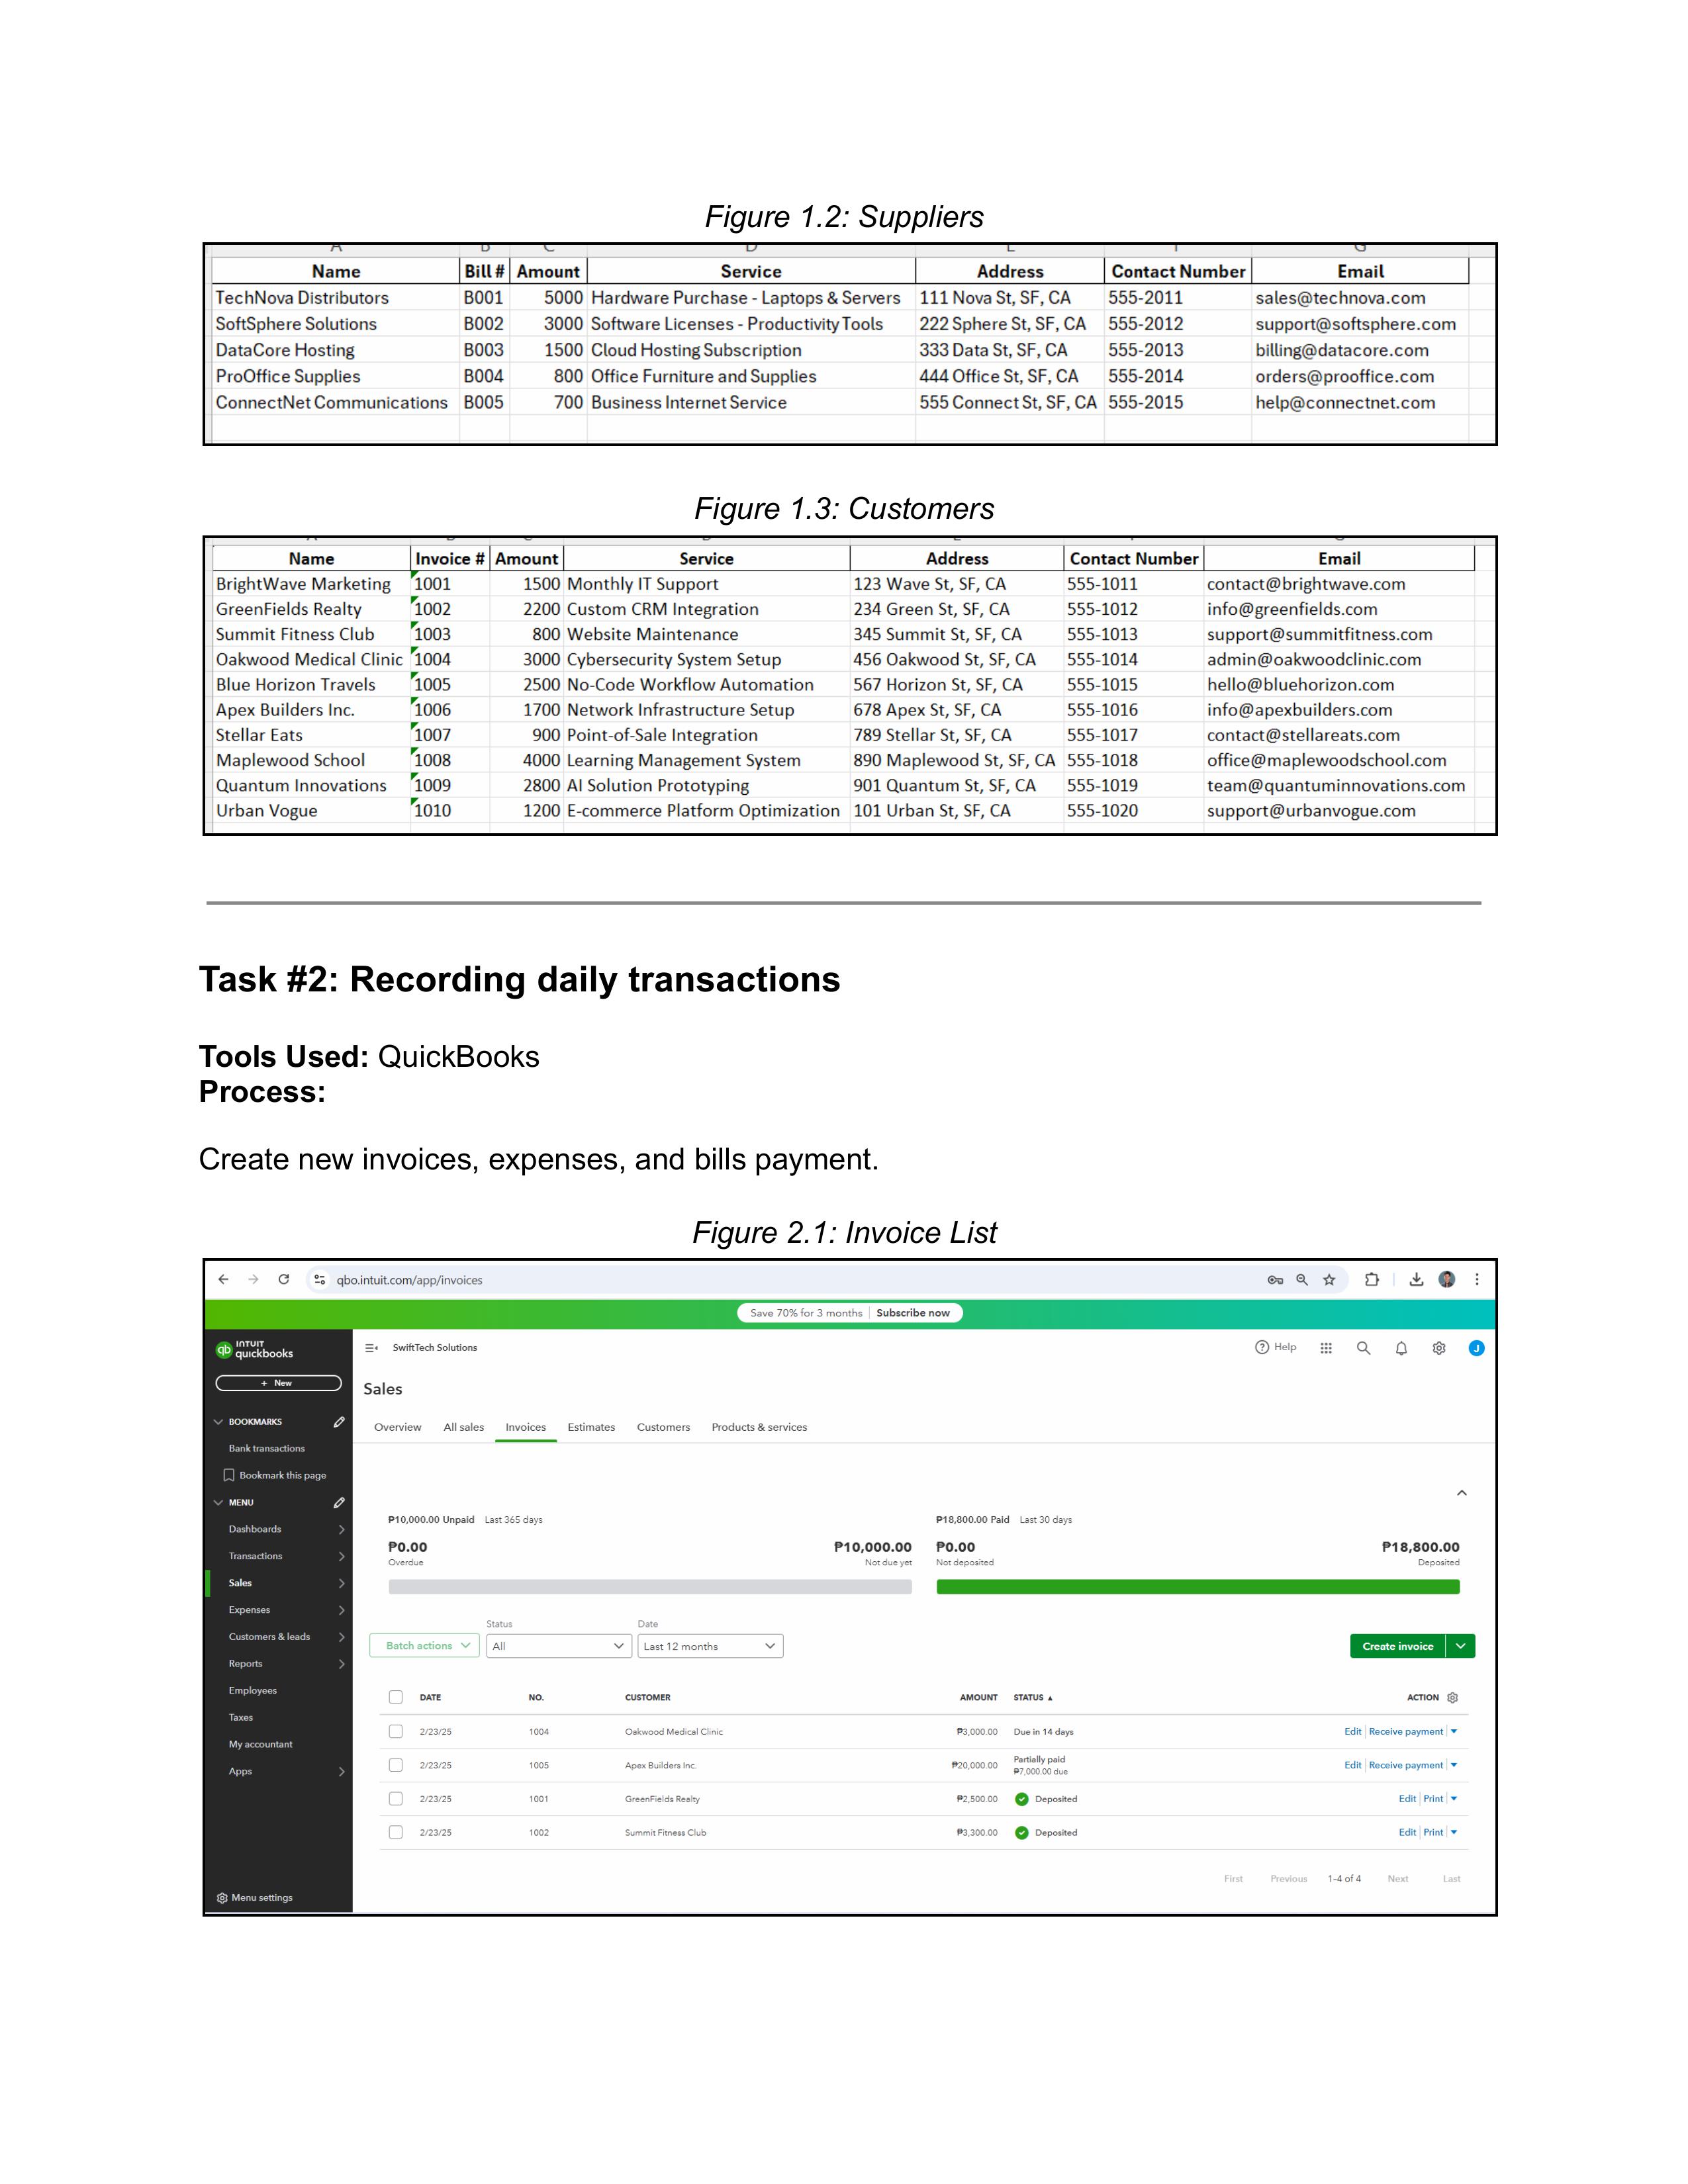Screen dimensions: 1688x2184
Task: Open the Date dropdown showing Last 12 months
Action: tap(710, 1646)
